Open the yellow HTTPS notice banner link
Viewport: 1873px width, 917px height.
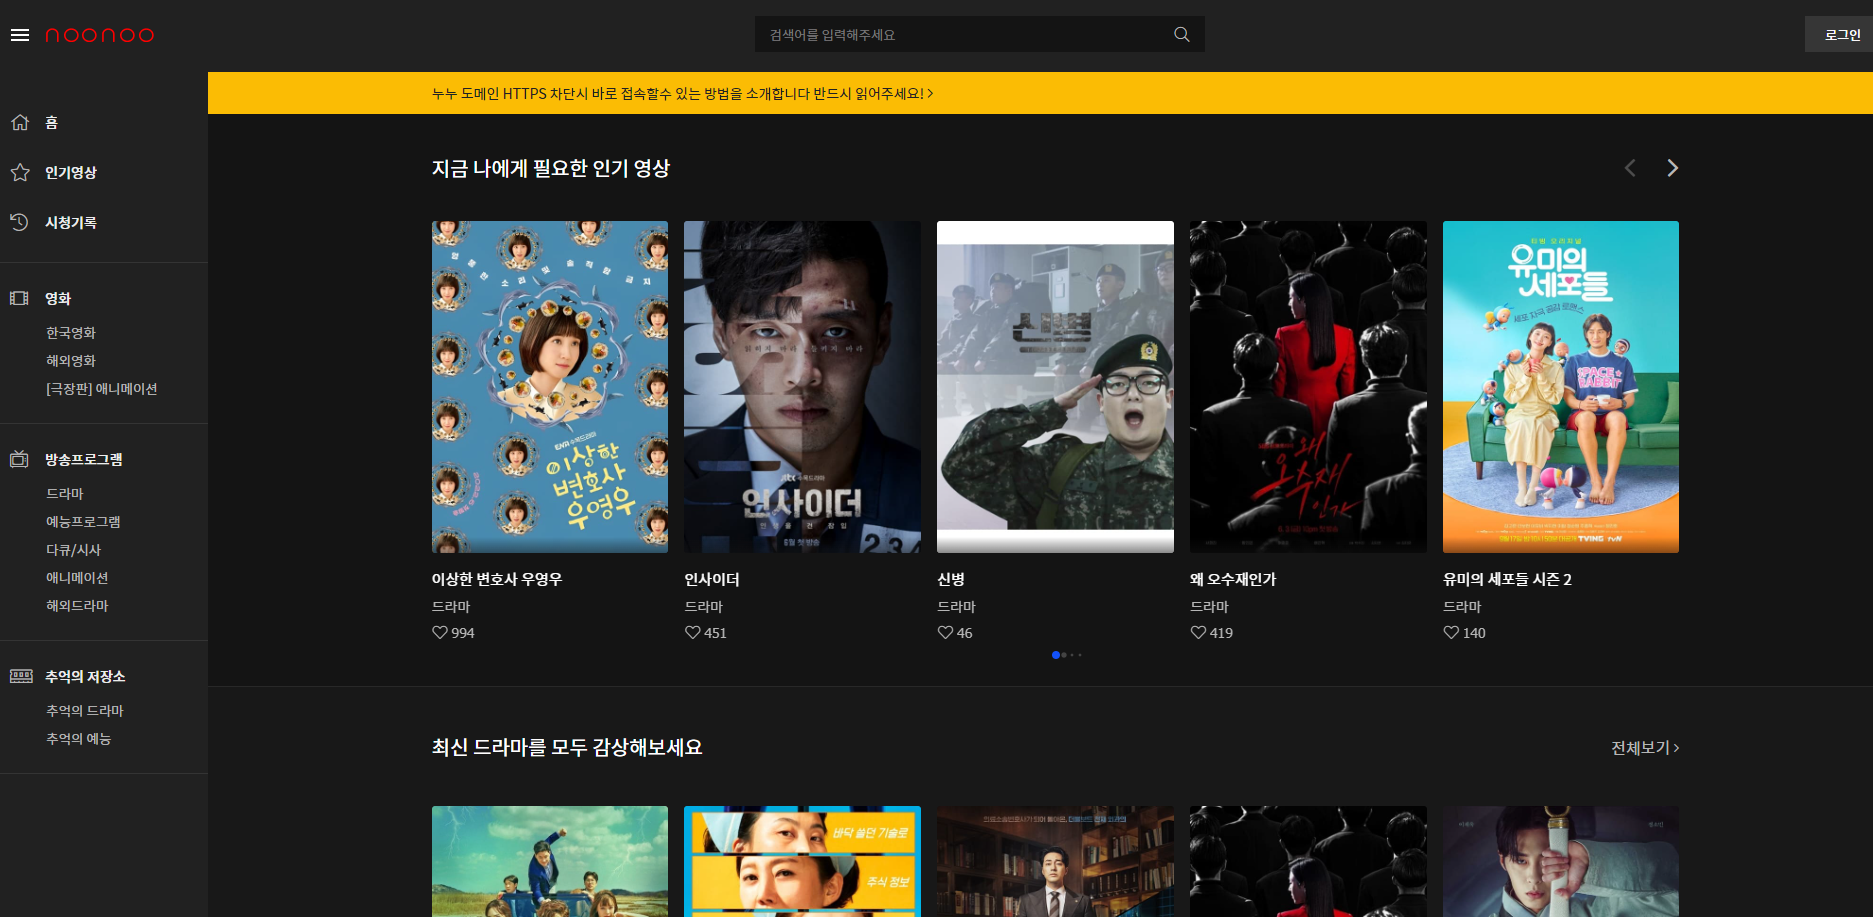[x=682, y=93]
